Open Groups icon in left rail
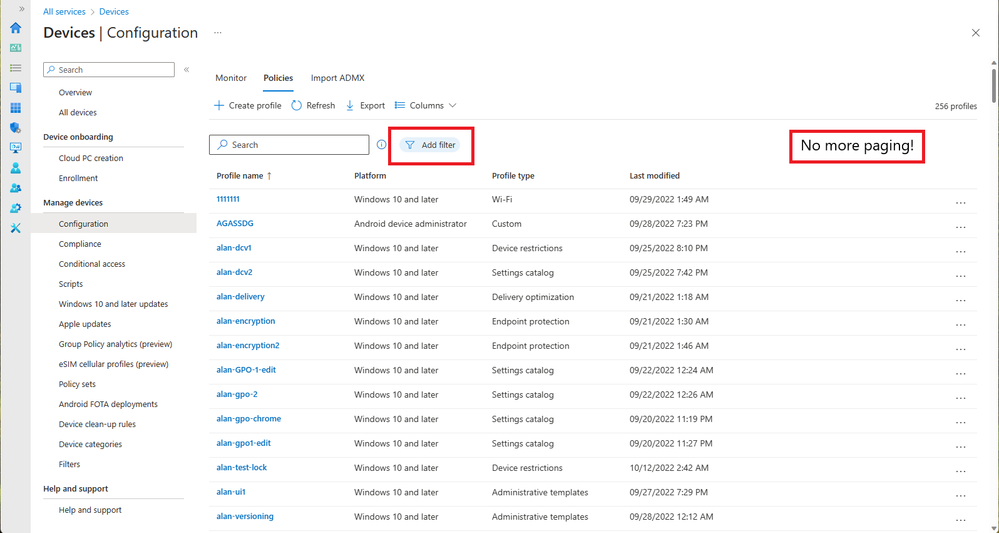Image resolution: width=999 pixels, height=533 pixels. [x=15, y=188]
